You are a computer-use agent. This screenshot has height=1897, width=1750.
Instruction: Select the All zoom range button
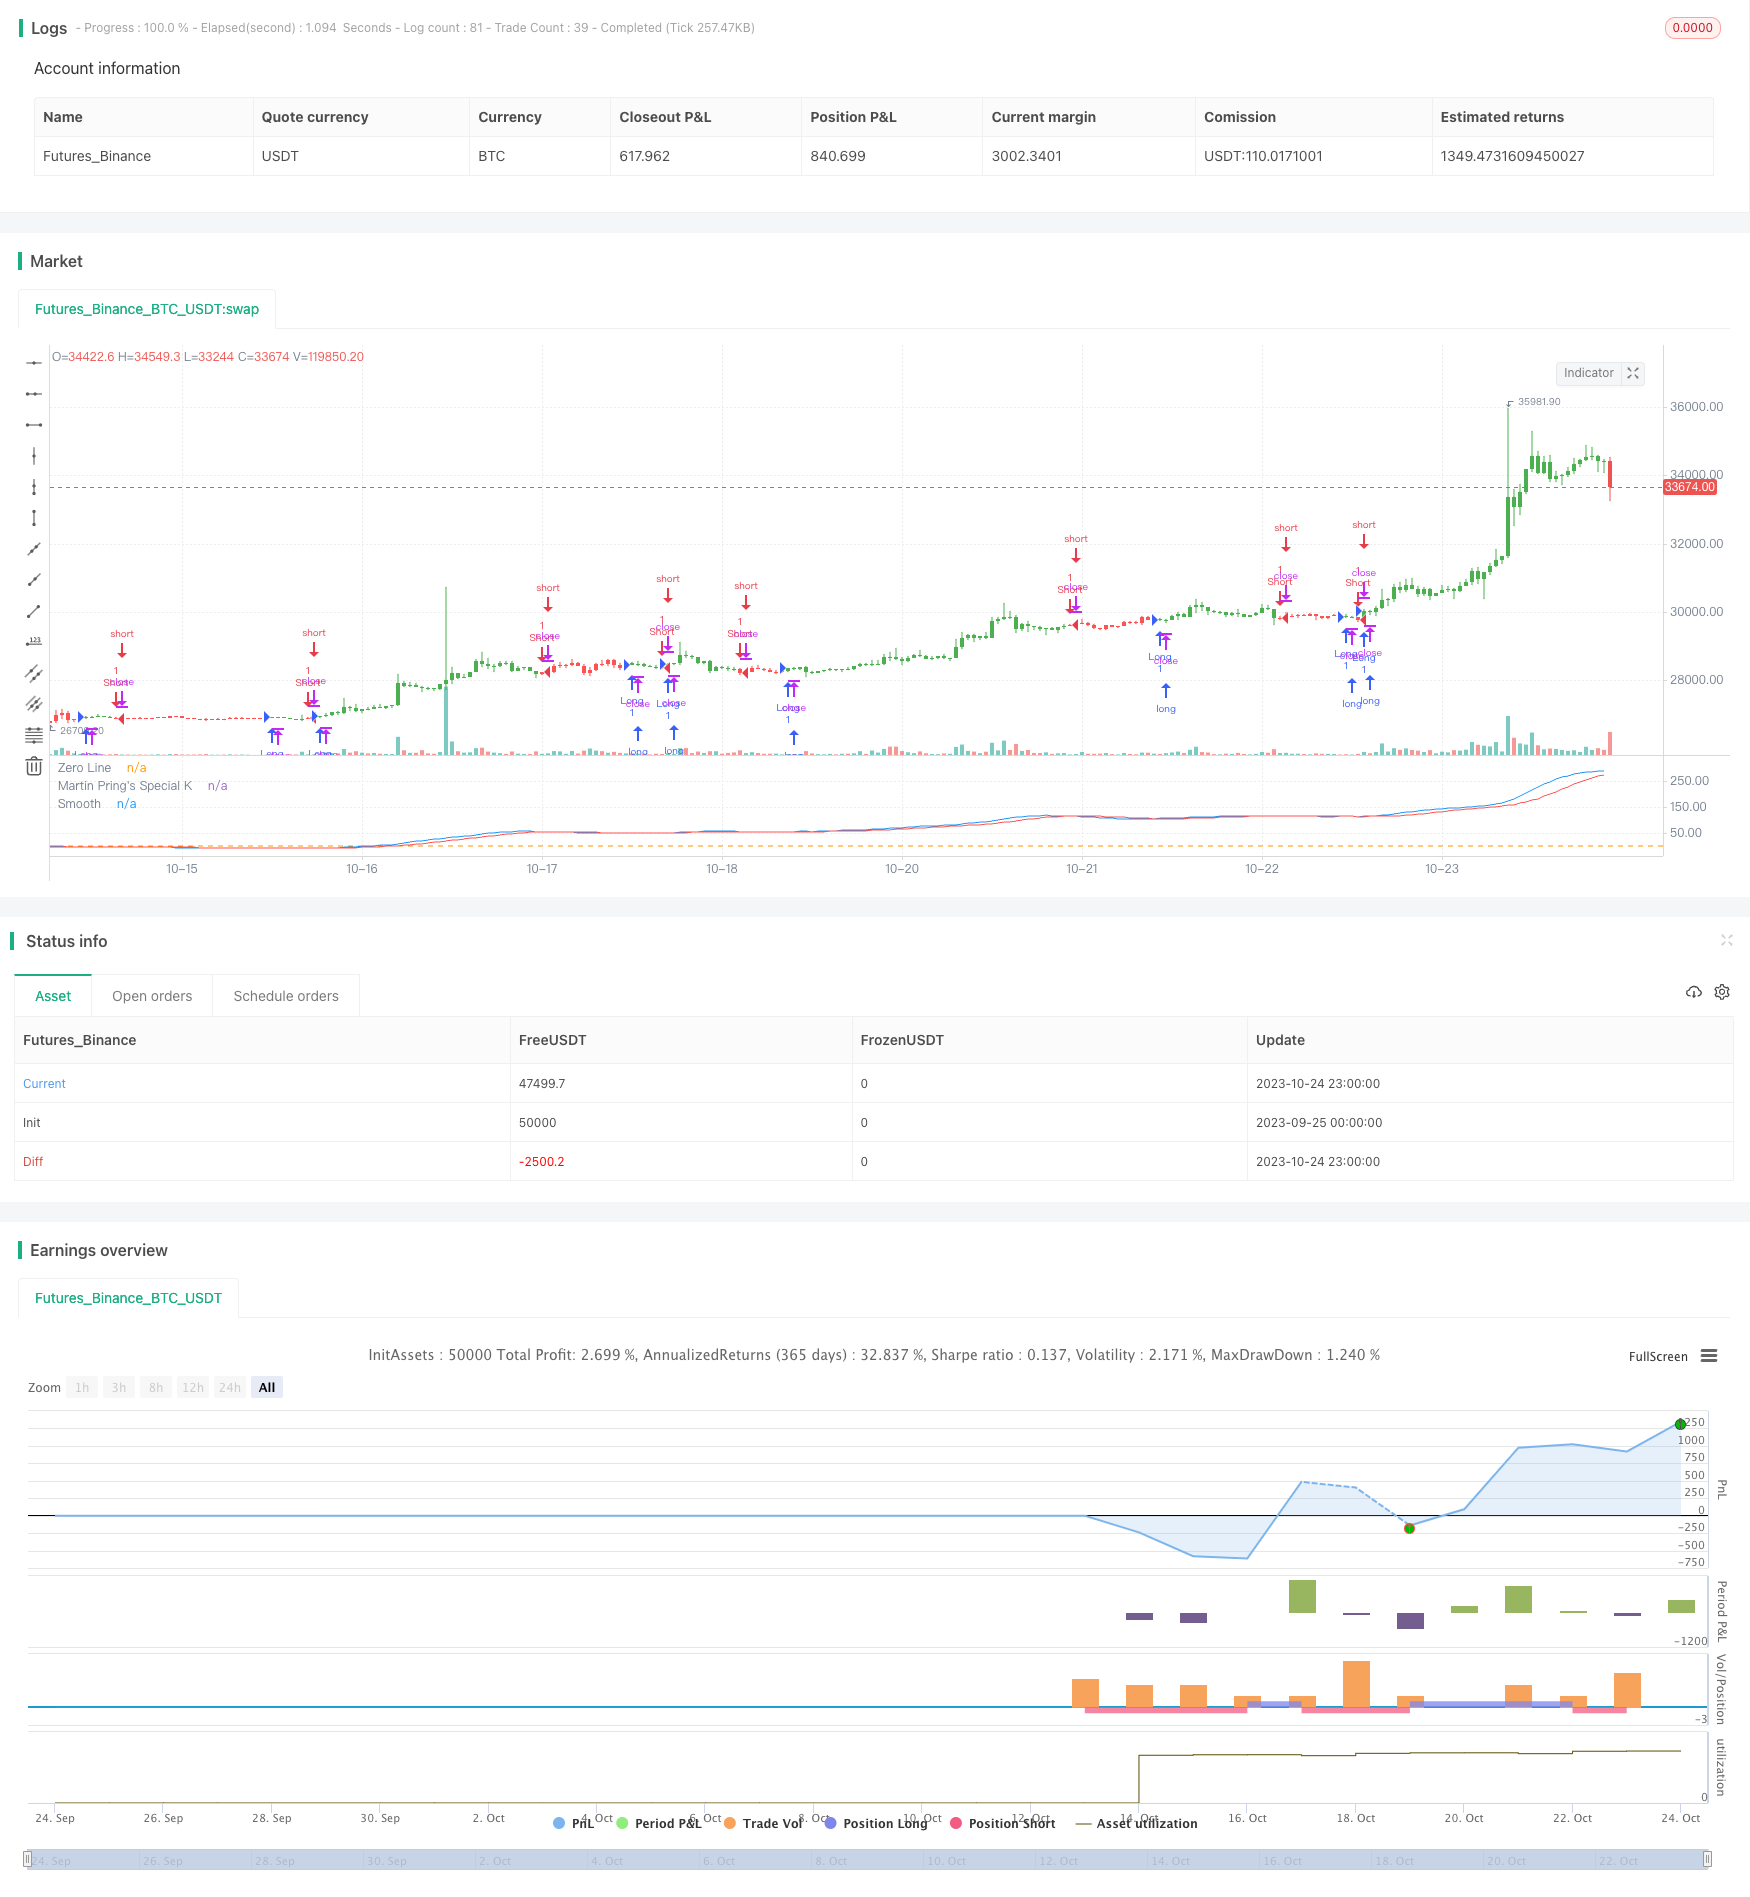point(267,1387)
